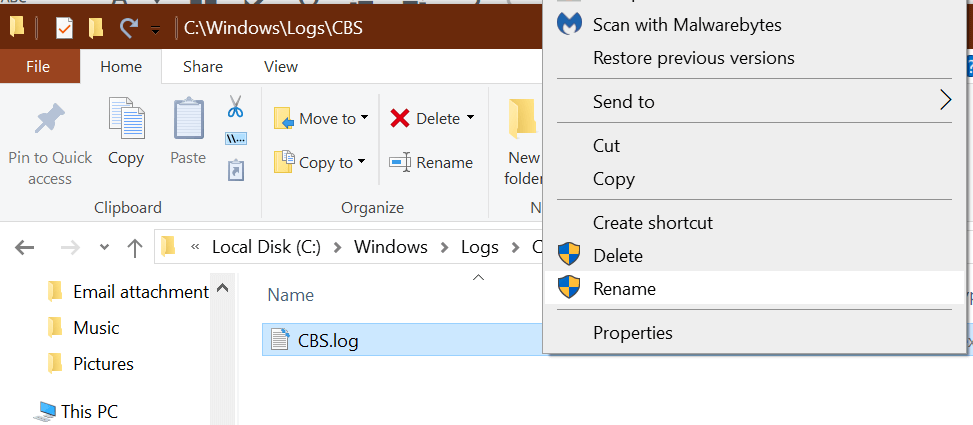Click the Paste shortcut icon

click(x=236, y=171)
